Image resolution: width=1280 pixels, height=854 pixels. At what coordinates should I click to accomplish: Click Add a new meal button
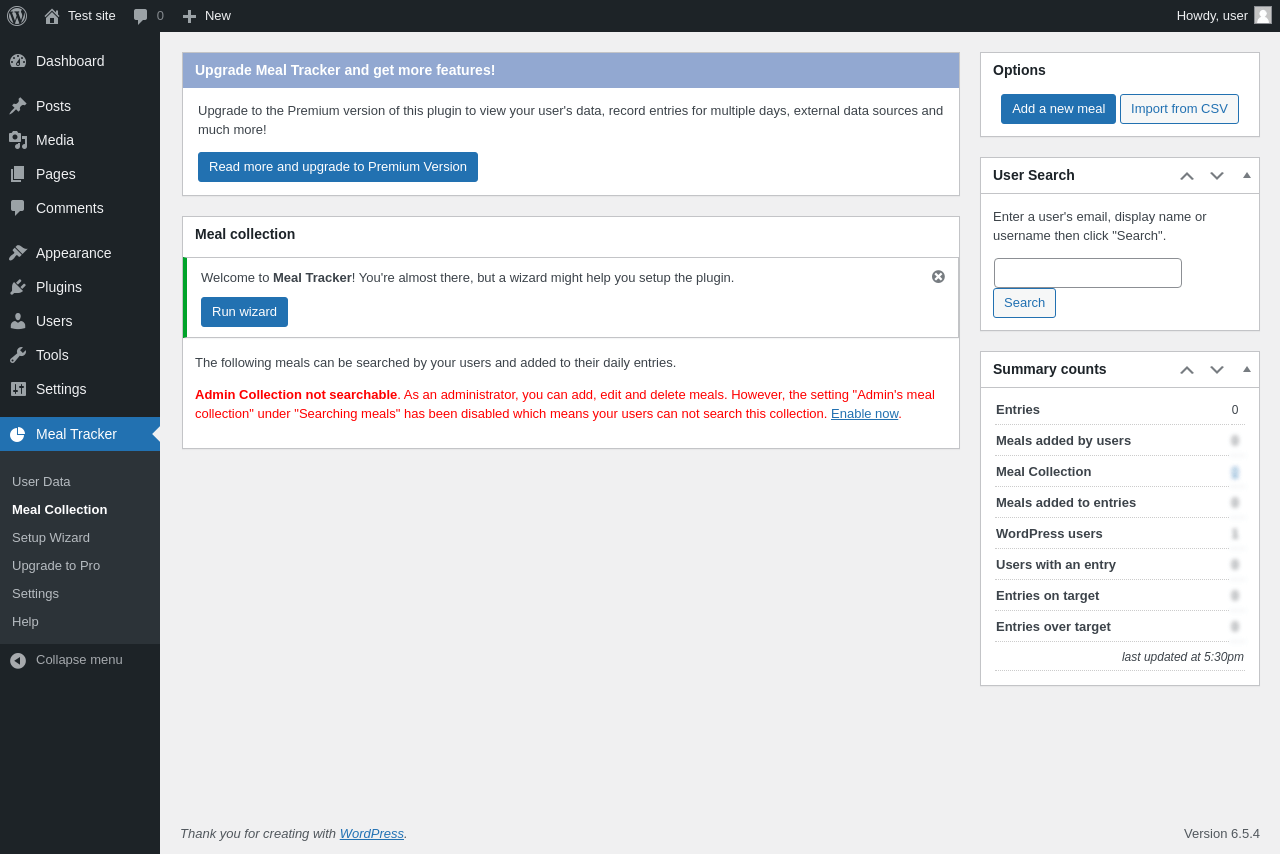pyautogui.click(x=1058, y=109)
